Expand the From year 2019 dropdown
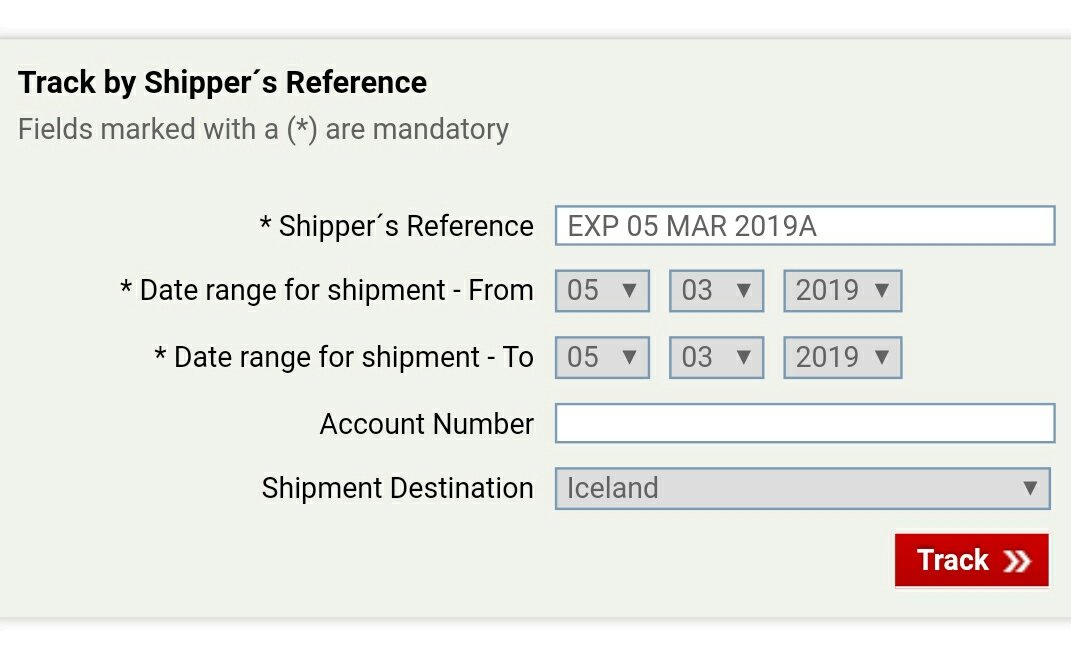This screenshot has width=1071, height=670. tap(842, 291)
